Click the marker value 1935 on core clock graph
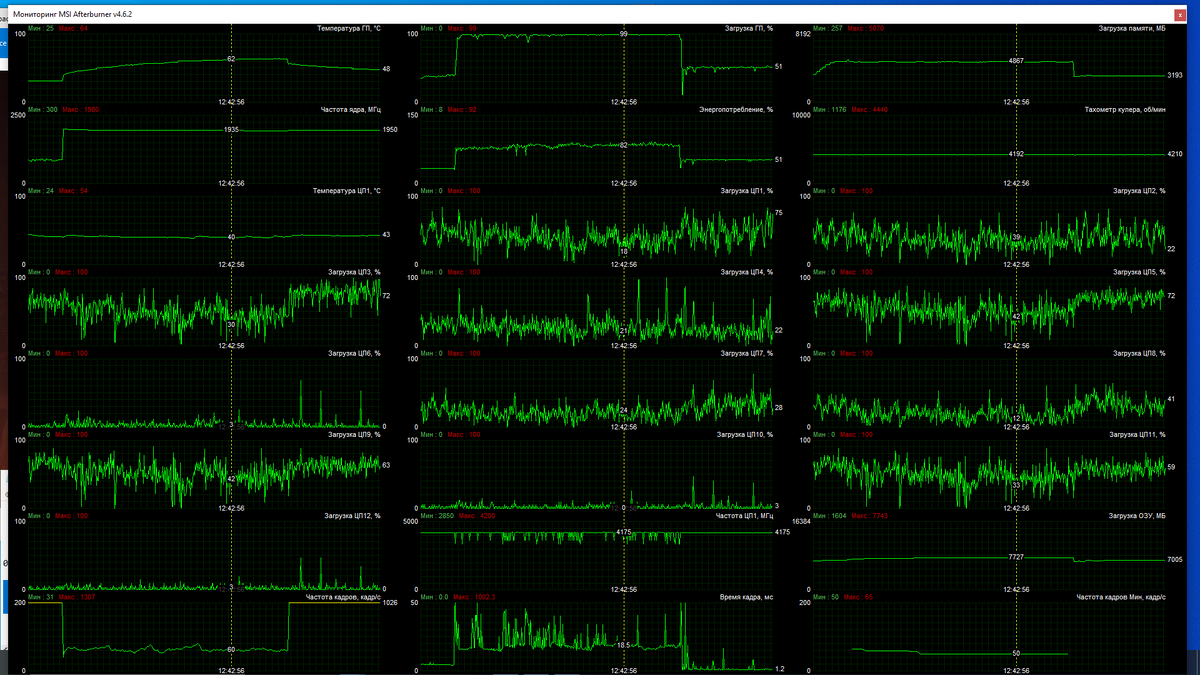Screen dimensions: 1200x675 [231, 130]
